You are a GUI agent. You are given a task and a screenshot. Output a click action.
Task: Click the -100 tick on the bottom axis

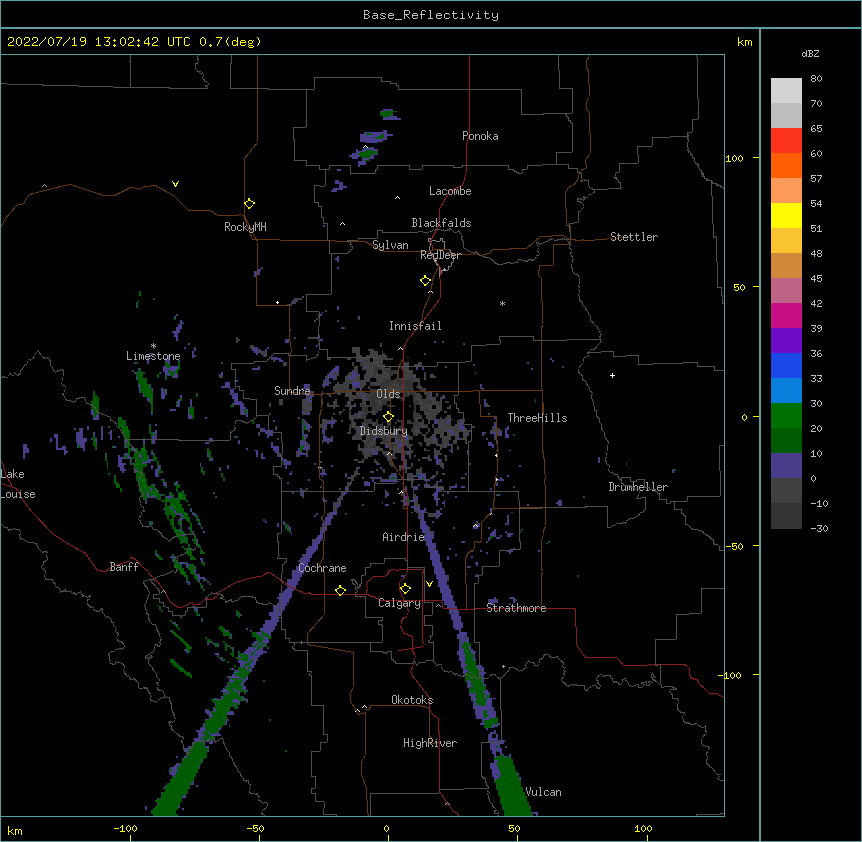125,828
